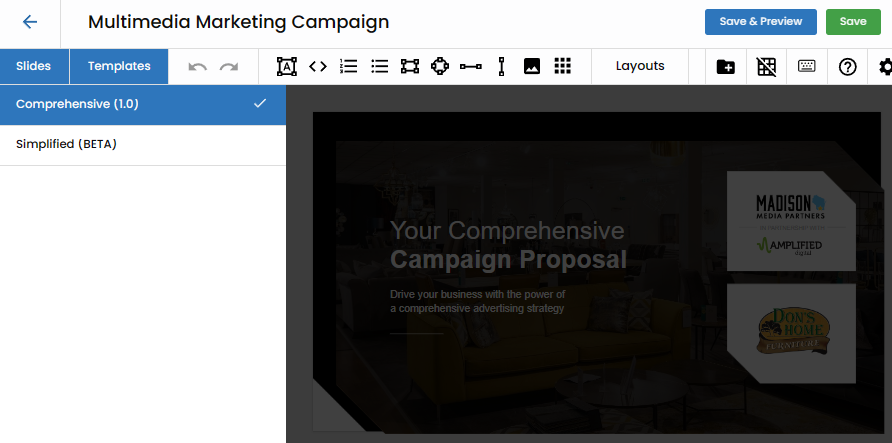The image size is (892, 443).
Task: Insert a text box element
Action: (x=287, y=67)
